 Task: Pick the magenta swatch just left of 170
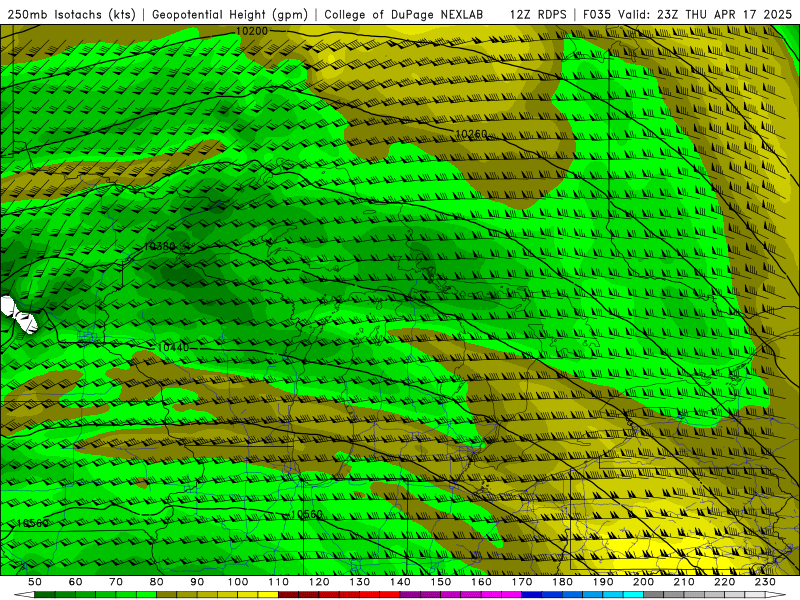(x=512, y=594)
